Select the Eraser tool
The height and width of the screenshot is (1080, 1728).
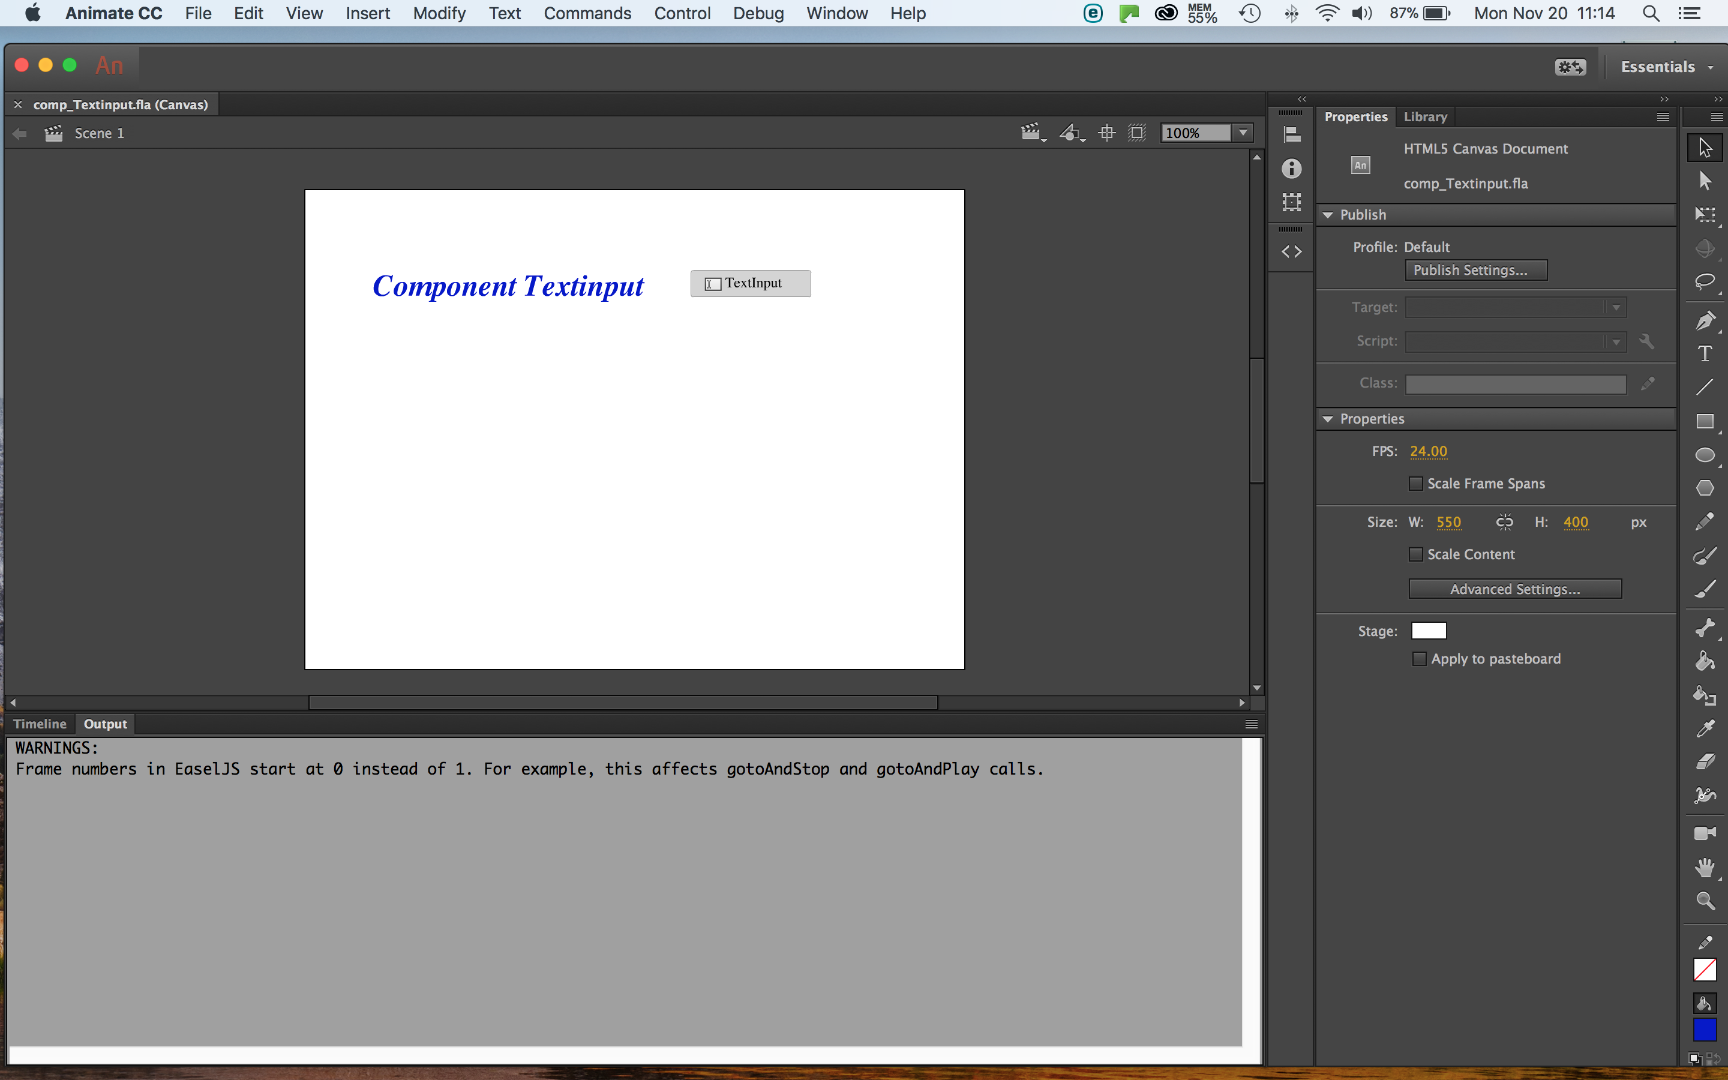coord(1705,762)
